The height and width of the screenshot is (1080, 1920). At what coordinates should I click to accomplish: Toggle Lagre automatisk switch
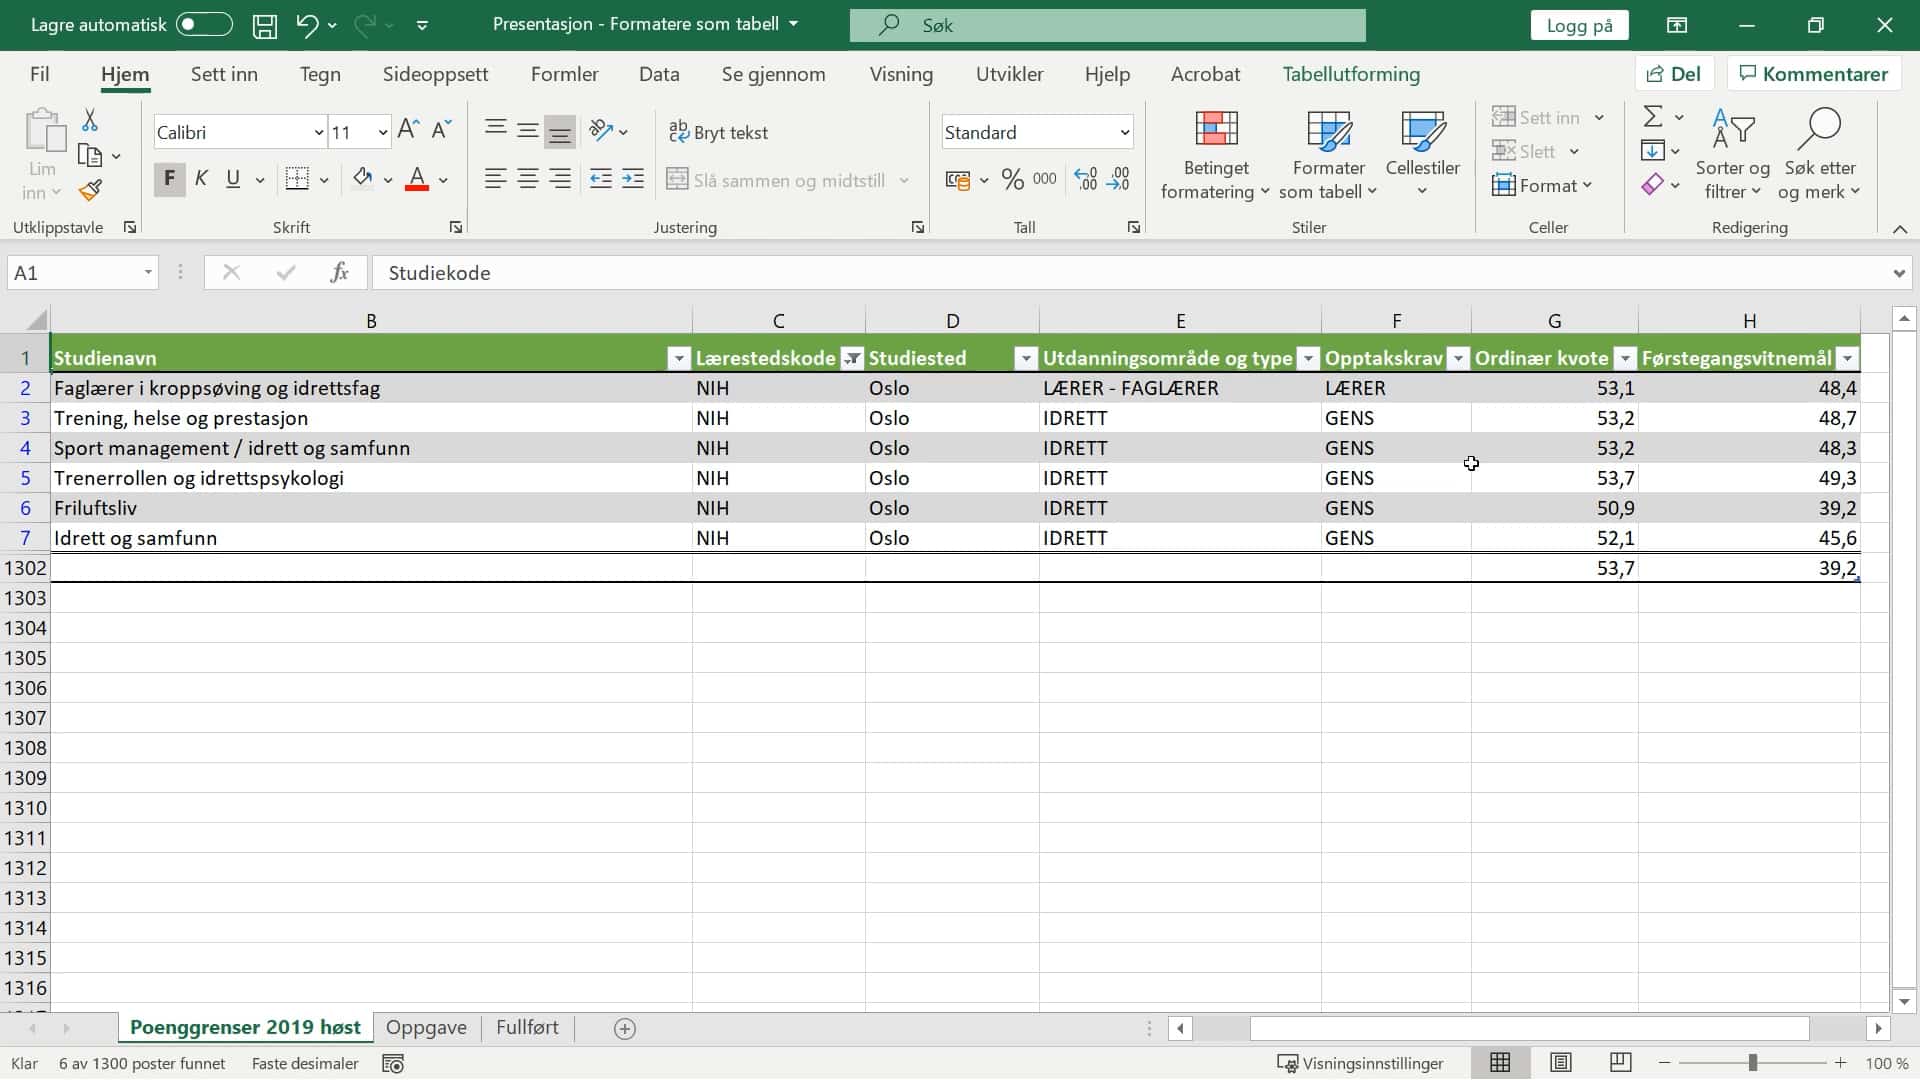(x=204, y=25)
